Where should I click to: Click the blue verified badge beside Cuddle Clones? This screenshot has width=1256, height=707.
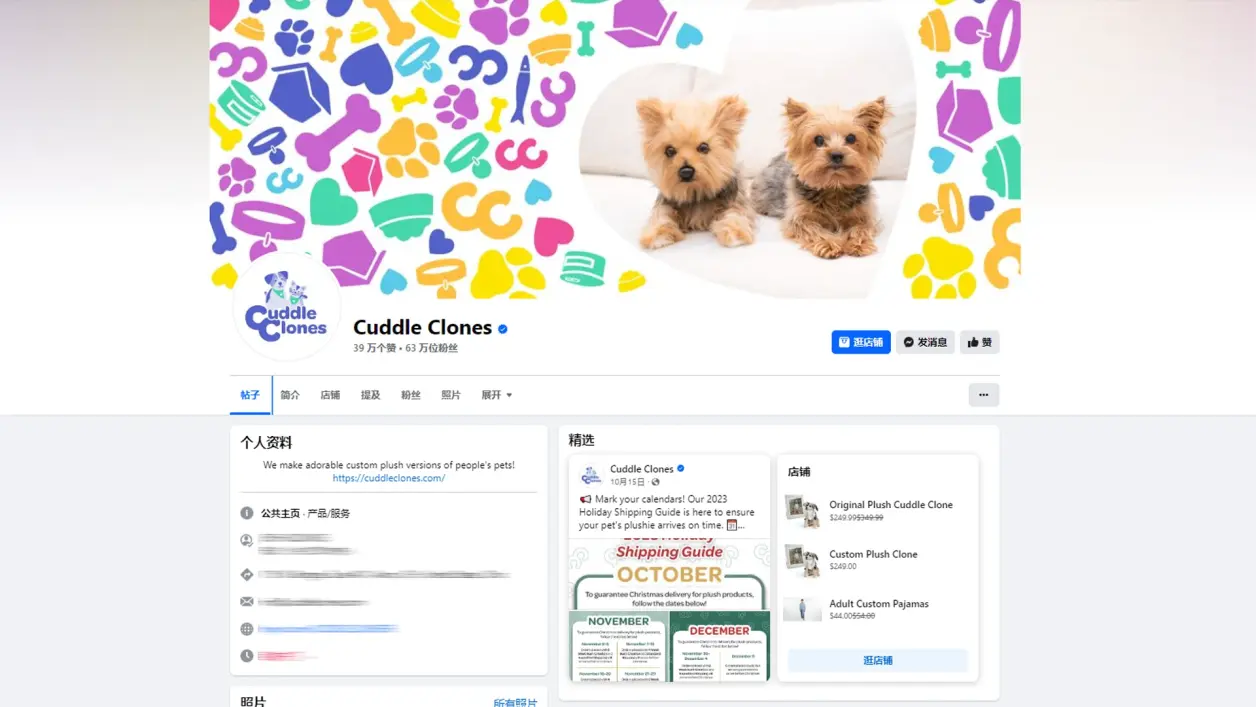(x=503, y=329)
